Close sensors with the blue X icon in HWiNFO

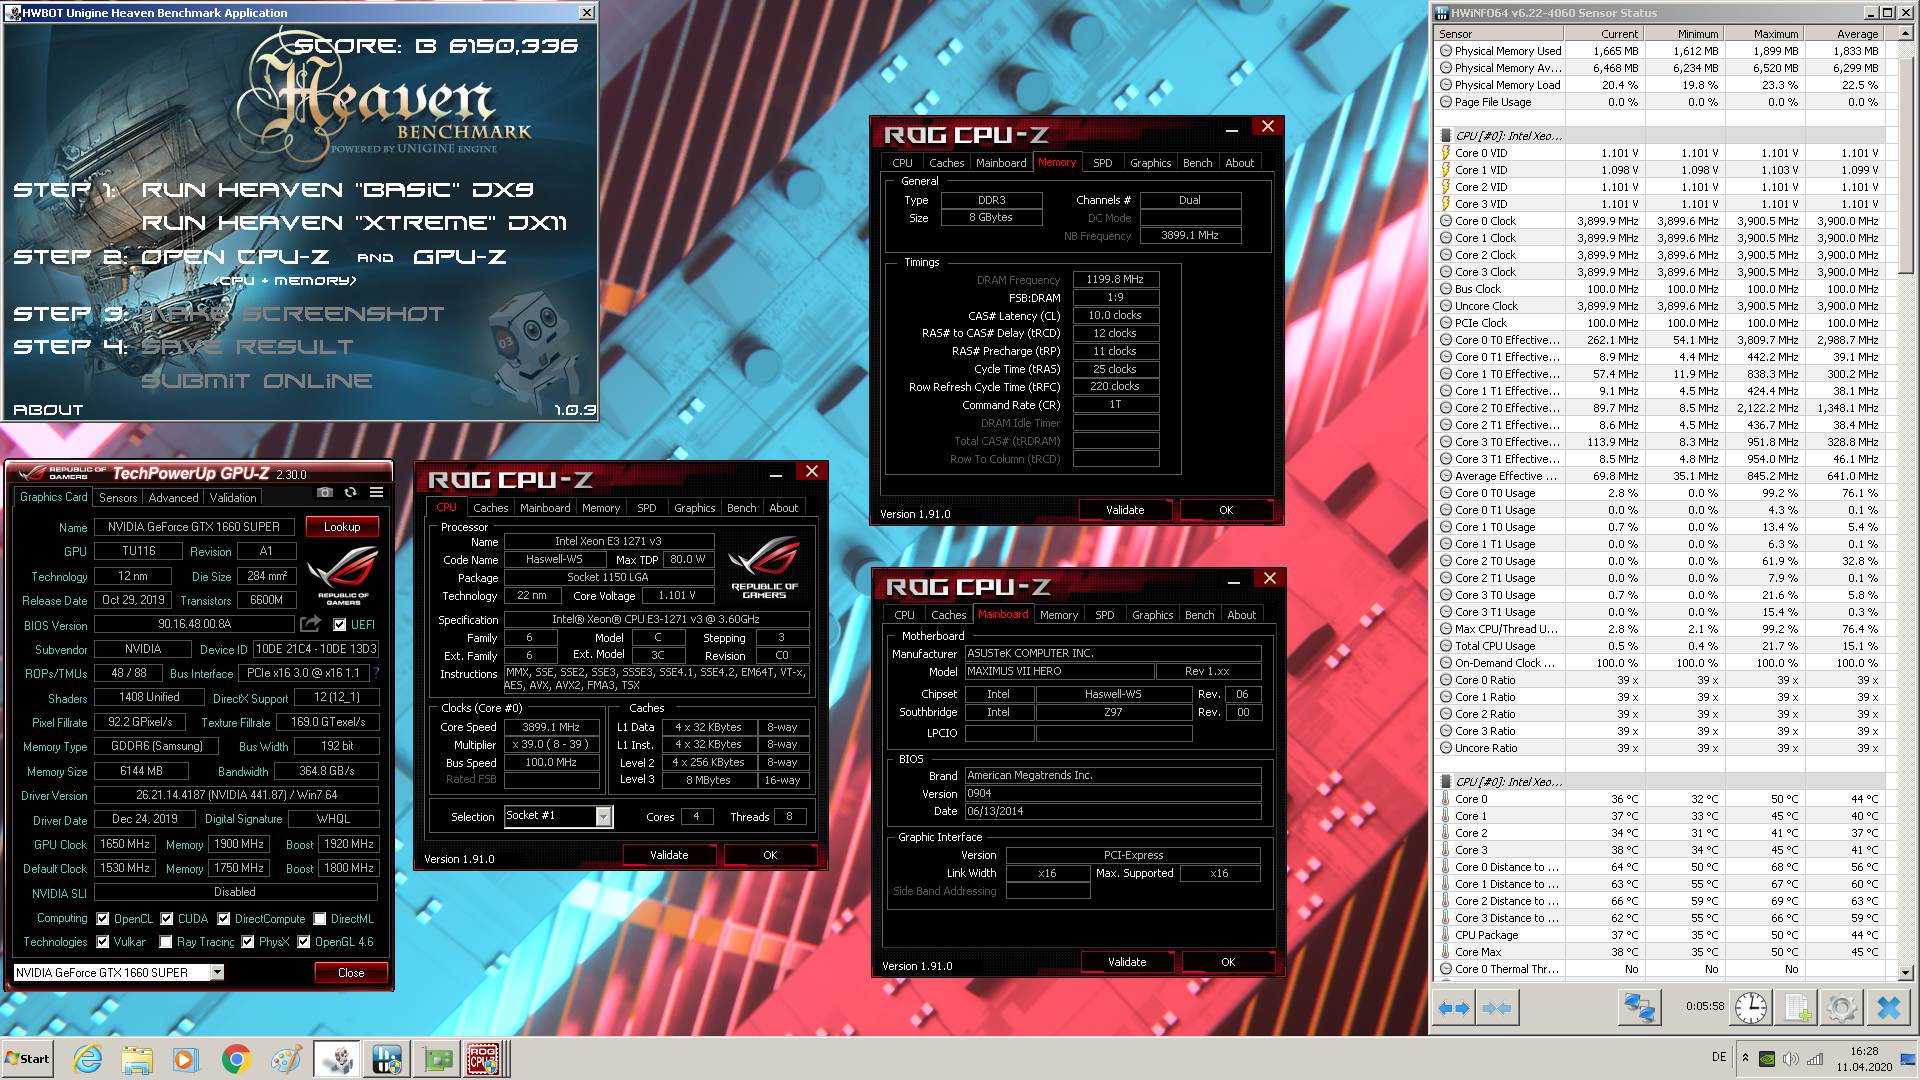(x=1888, y=1007)
